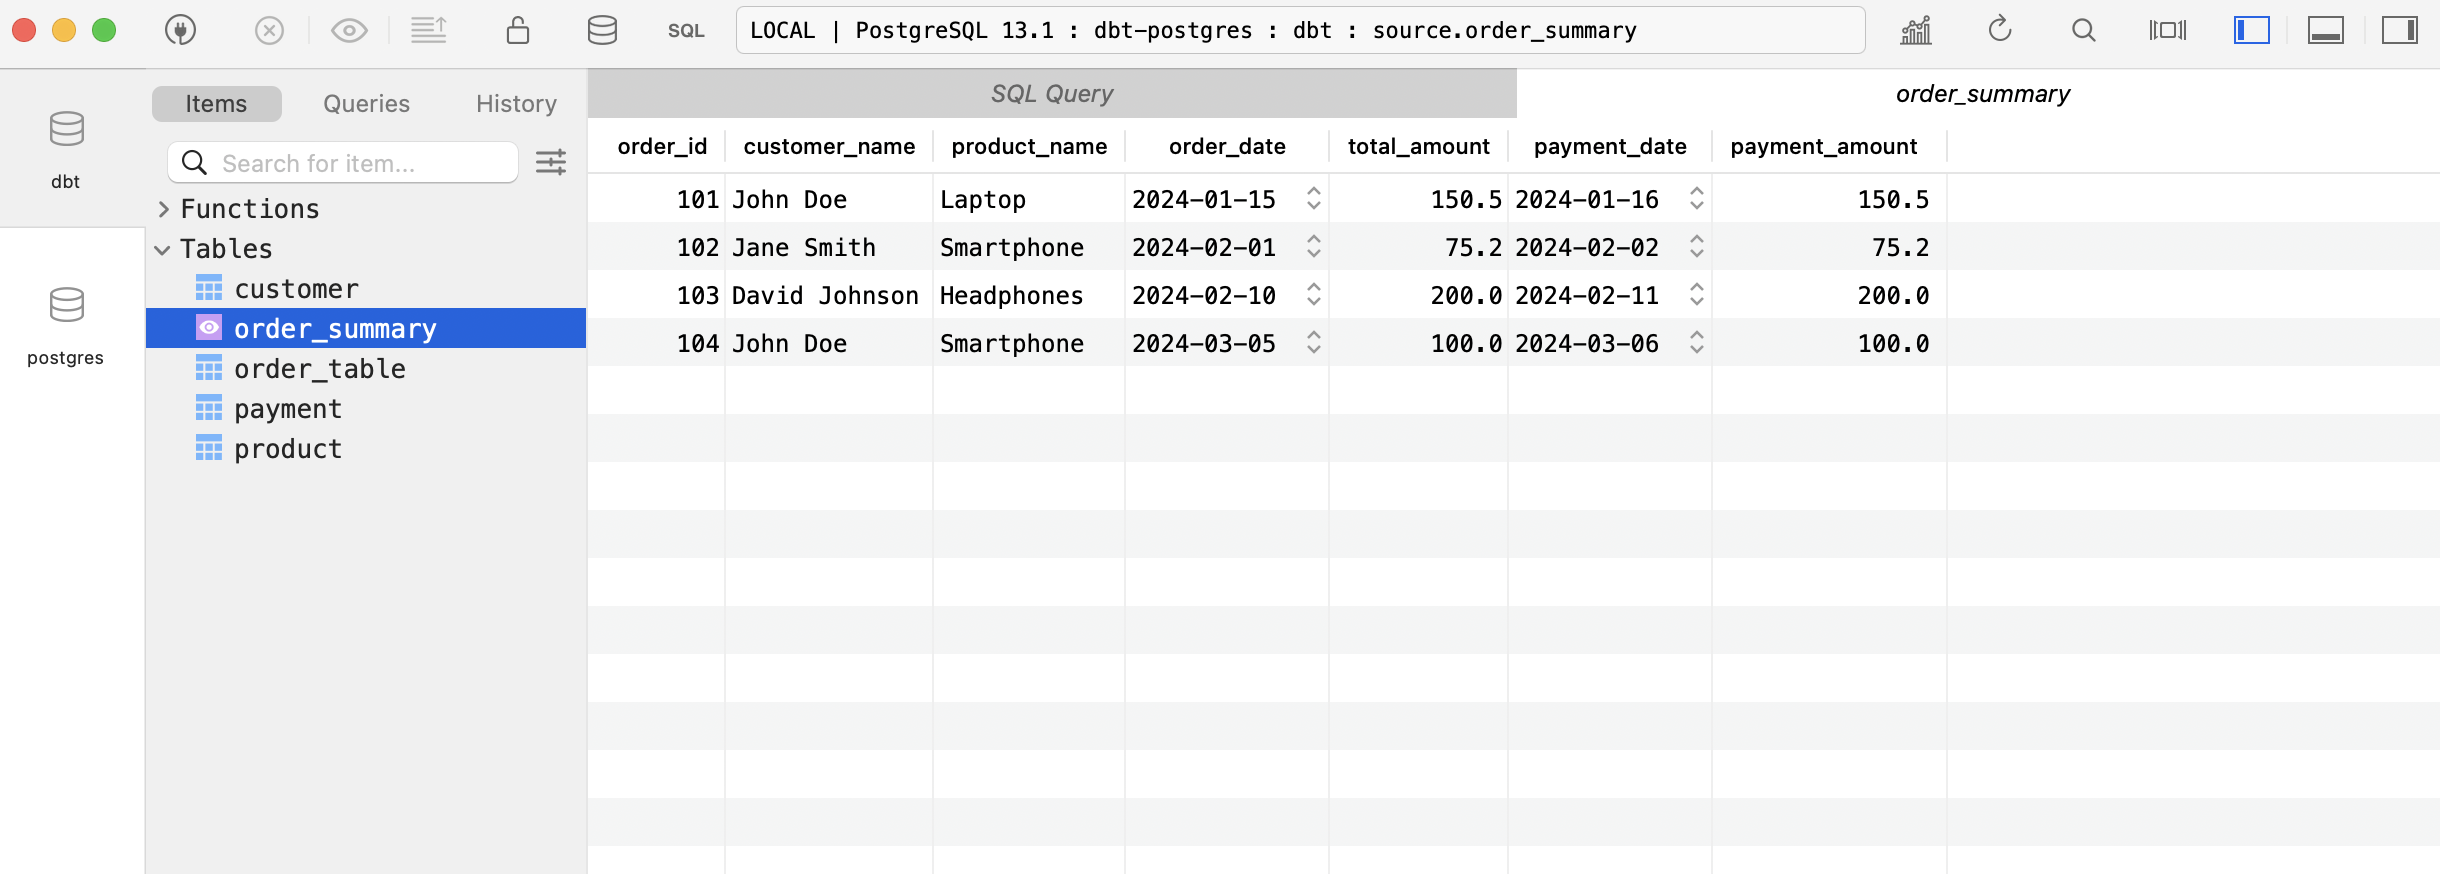Switch to the Queries tab
The height and width of the screenshot is (874, 2440).
pos(366,104)
